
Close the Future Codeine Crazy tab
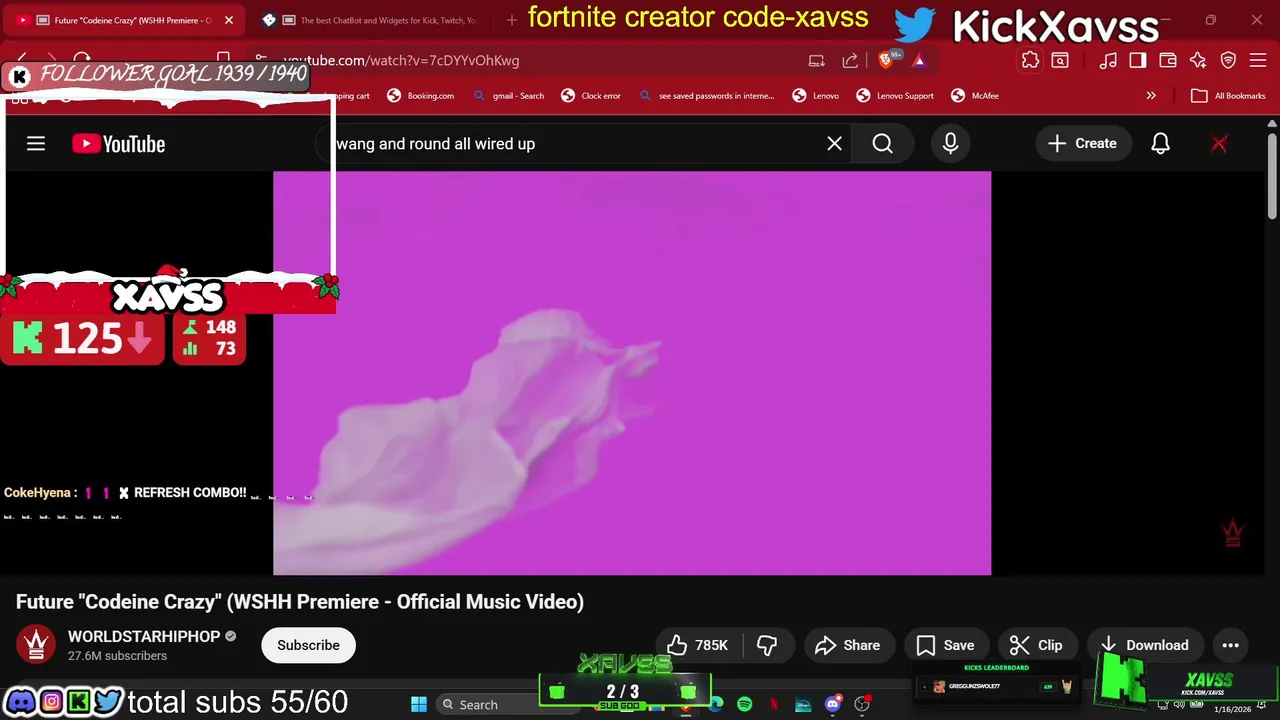(x=228, y=20)
